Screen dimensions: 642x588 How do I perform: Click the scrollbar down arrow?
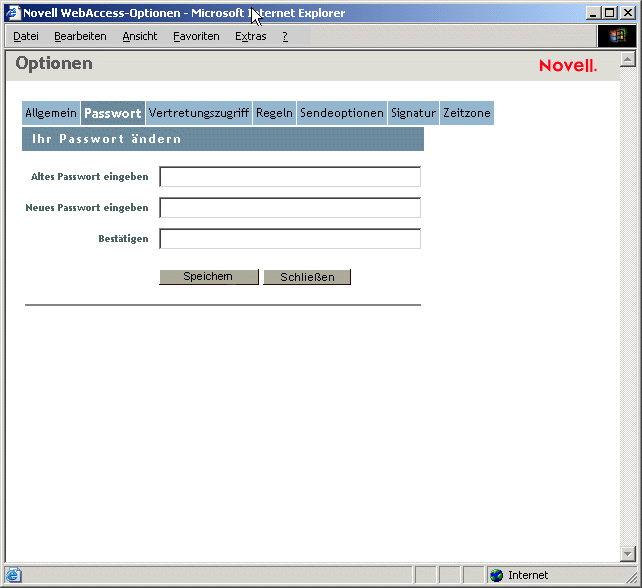tap(628, 554)
